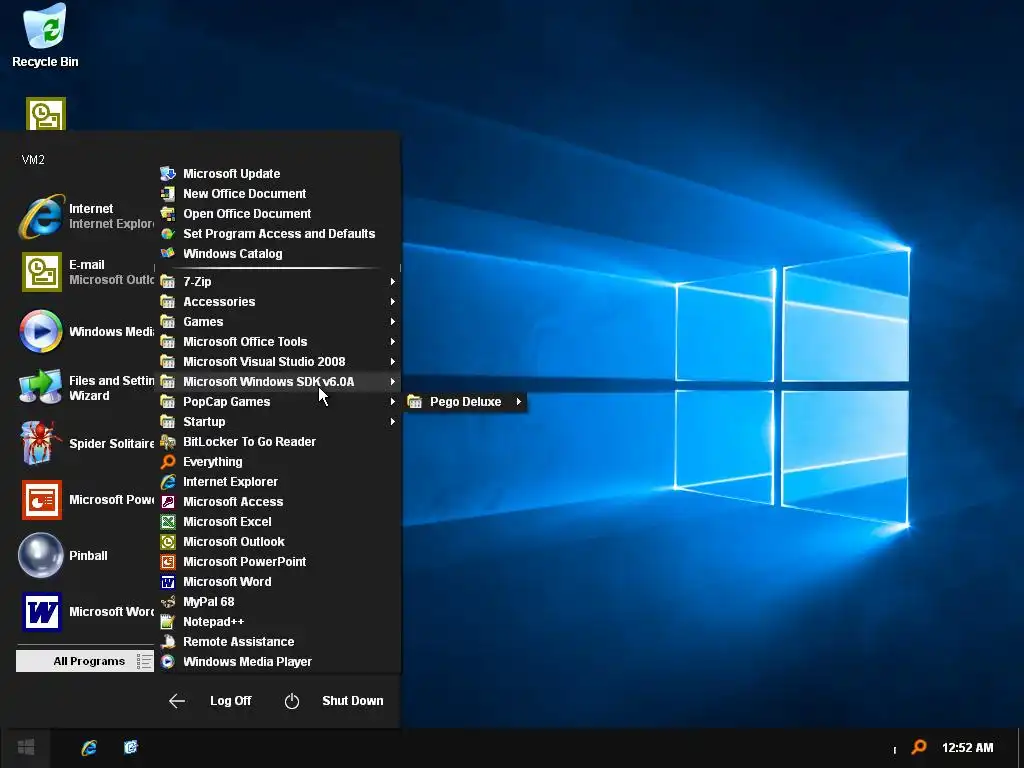Image resolution: width=1024 pixels, height=768 pixels.
Task: Expand Microsoft Visual Studio 2008 arrow
Action: point(392,362)
